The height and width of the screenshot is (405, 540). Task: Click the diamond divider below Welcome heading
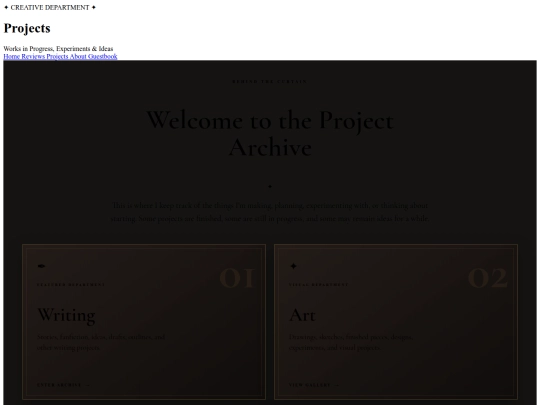270,186
